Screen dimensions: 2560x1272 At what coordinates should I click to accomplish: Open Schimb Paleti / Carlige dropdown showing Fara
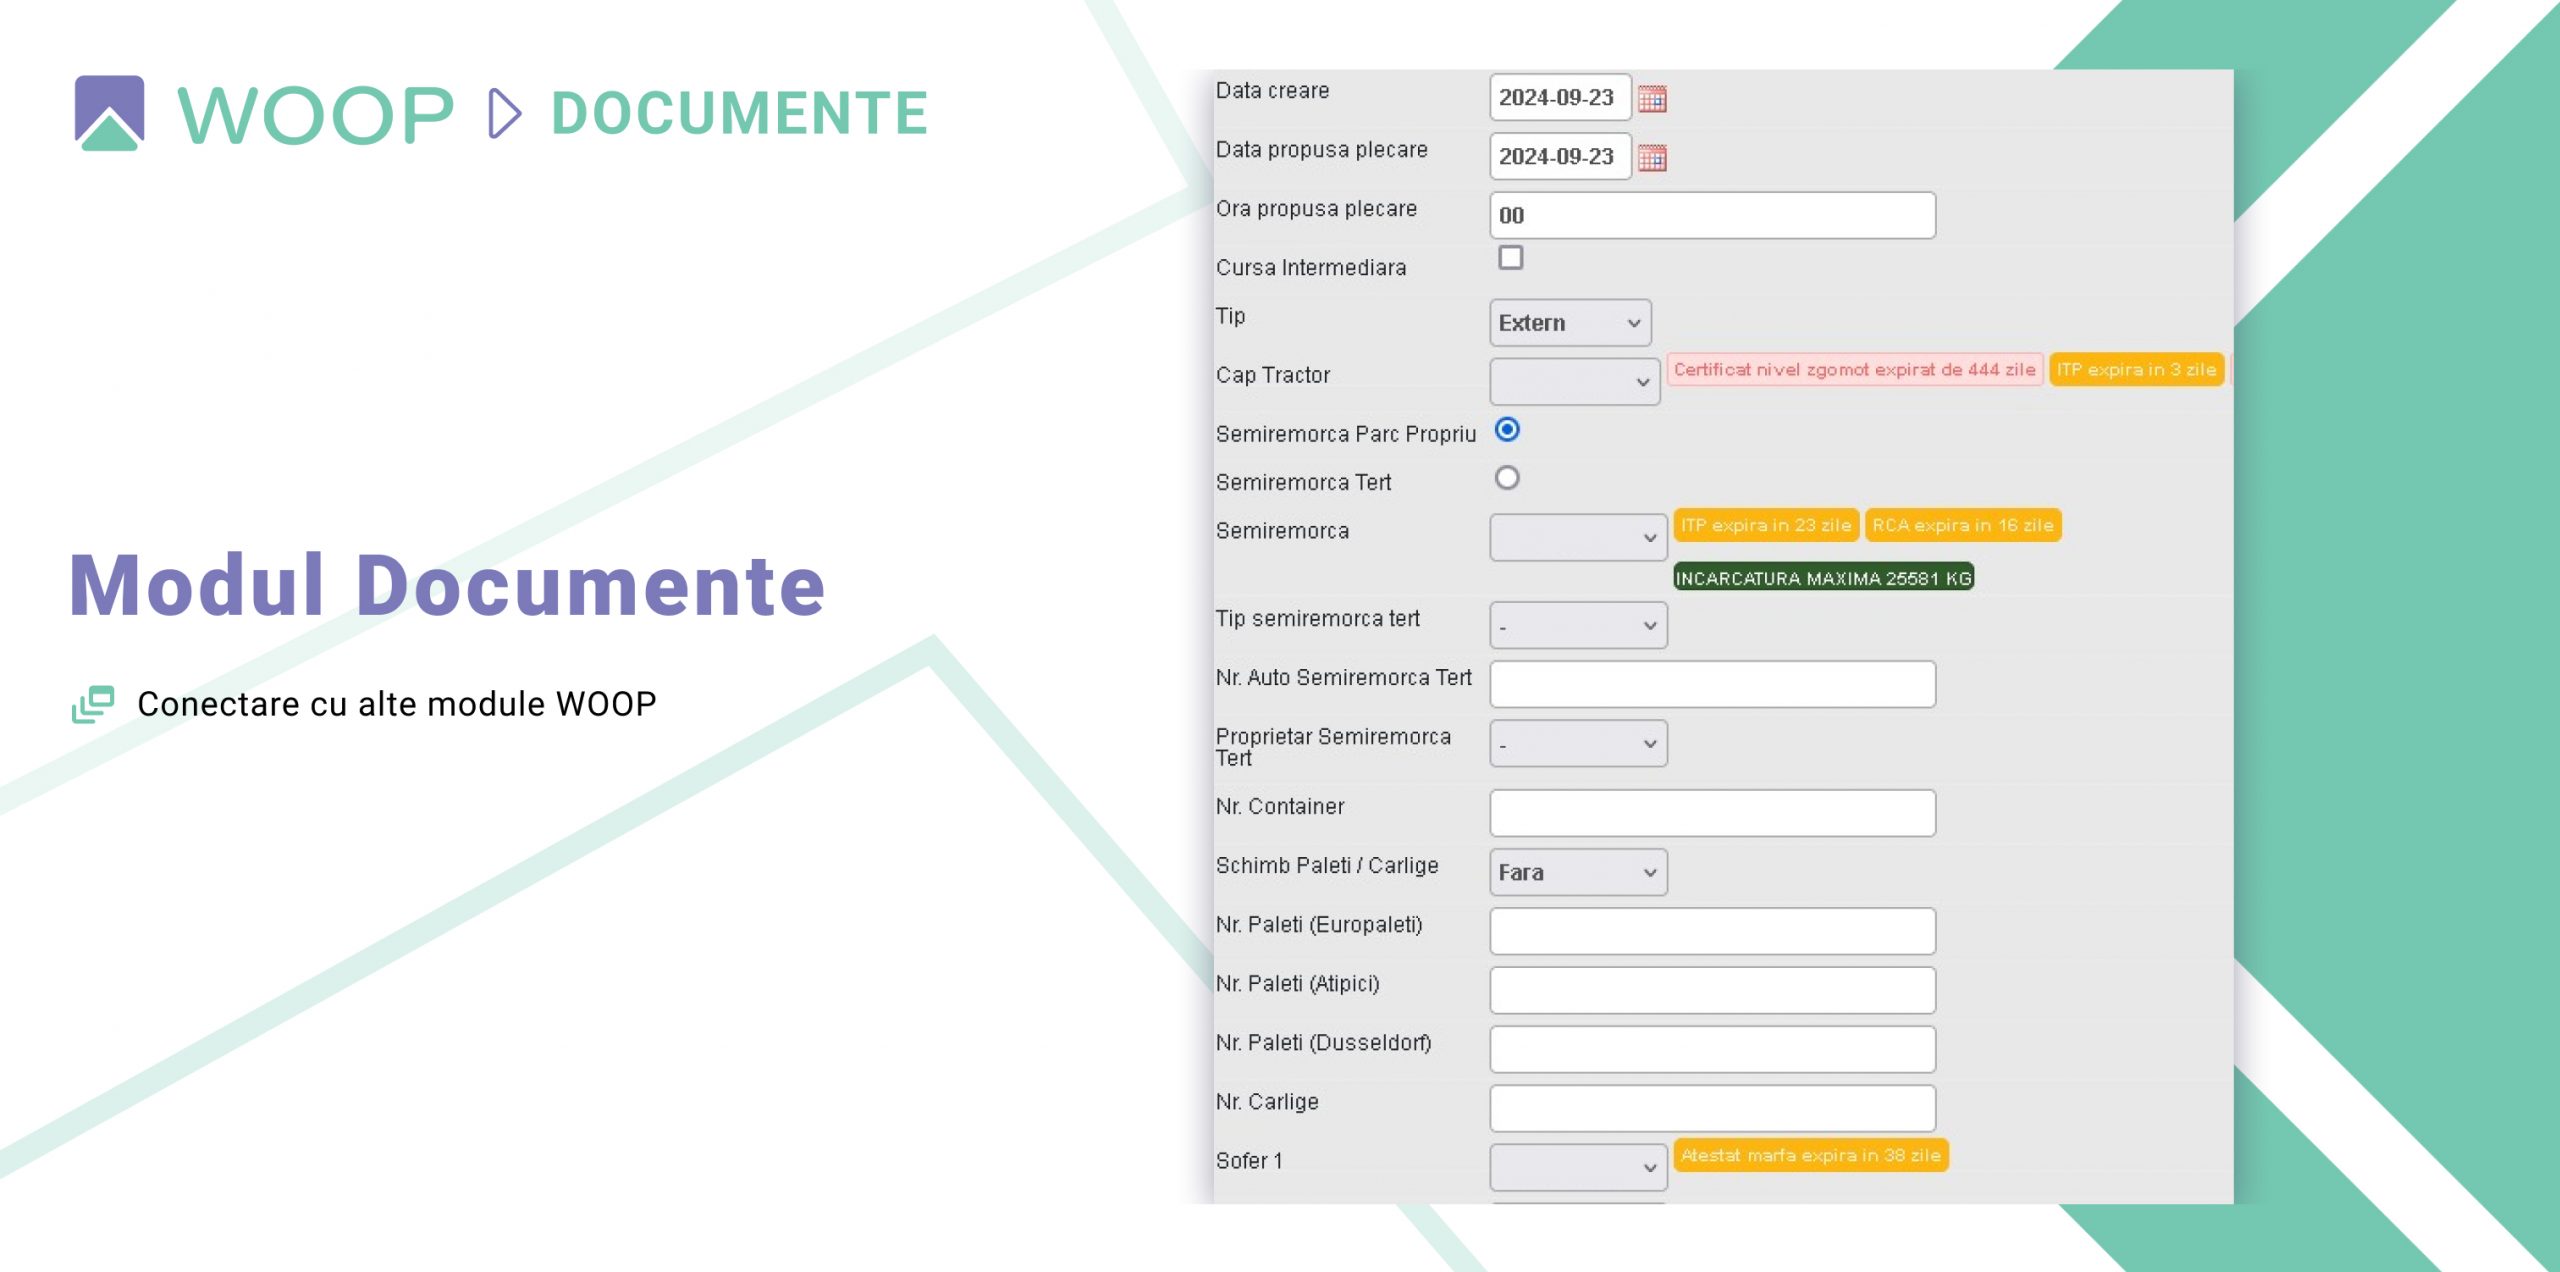tap(1578, 872)
